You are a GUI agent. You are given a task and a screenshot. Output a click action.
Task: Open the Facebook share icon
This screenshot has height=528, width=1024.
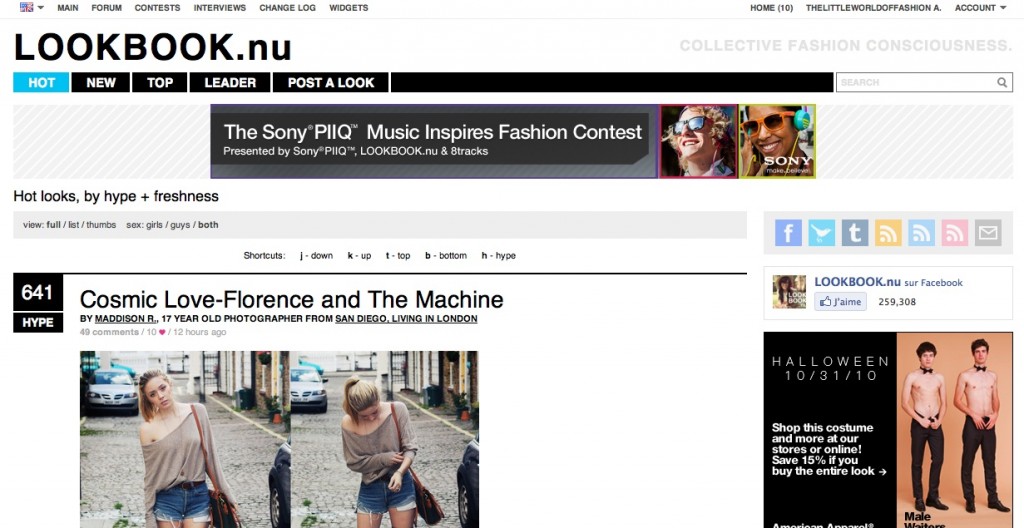788,233
